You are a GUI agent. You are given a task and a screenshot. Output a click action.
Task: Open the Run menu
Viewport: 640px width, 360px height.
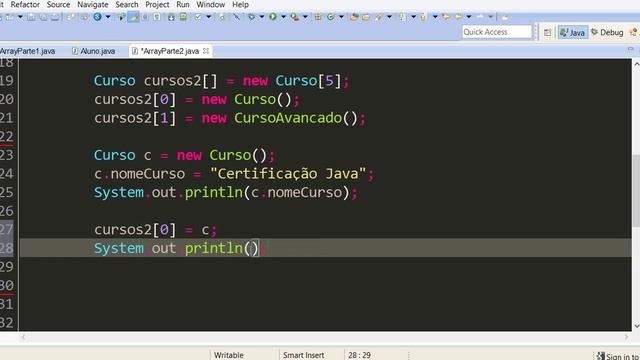click(x=182, y=4)
